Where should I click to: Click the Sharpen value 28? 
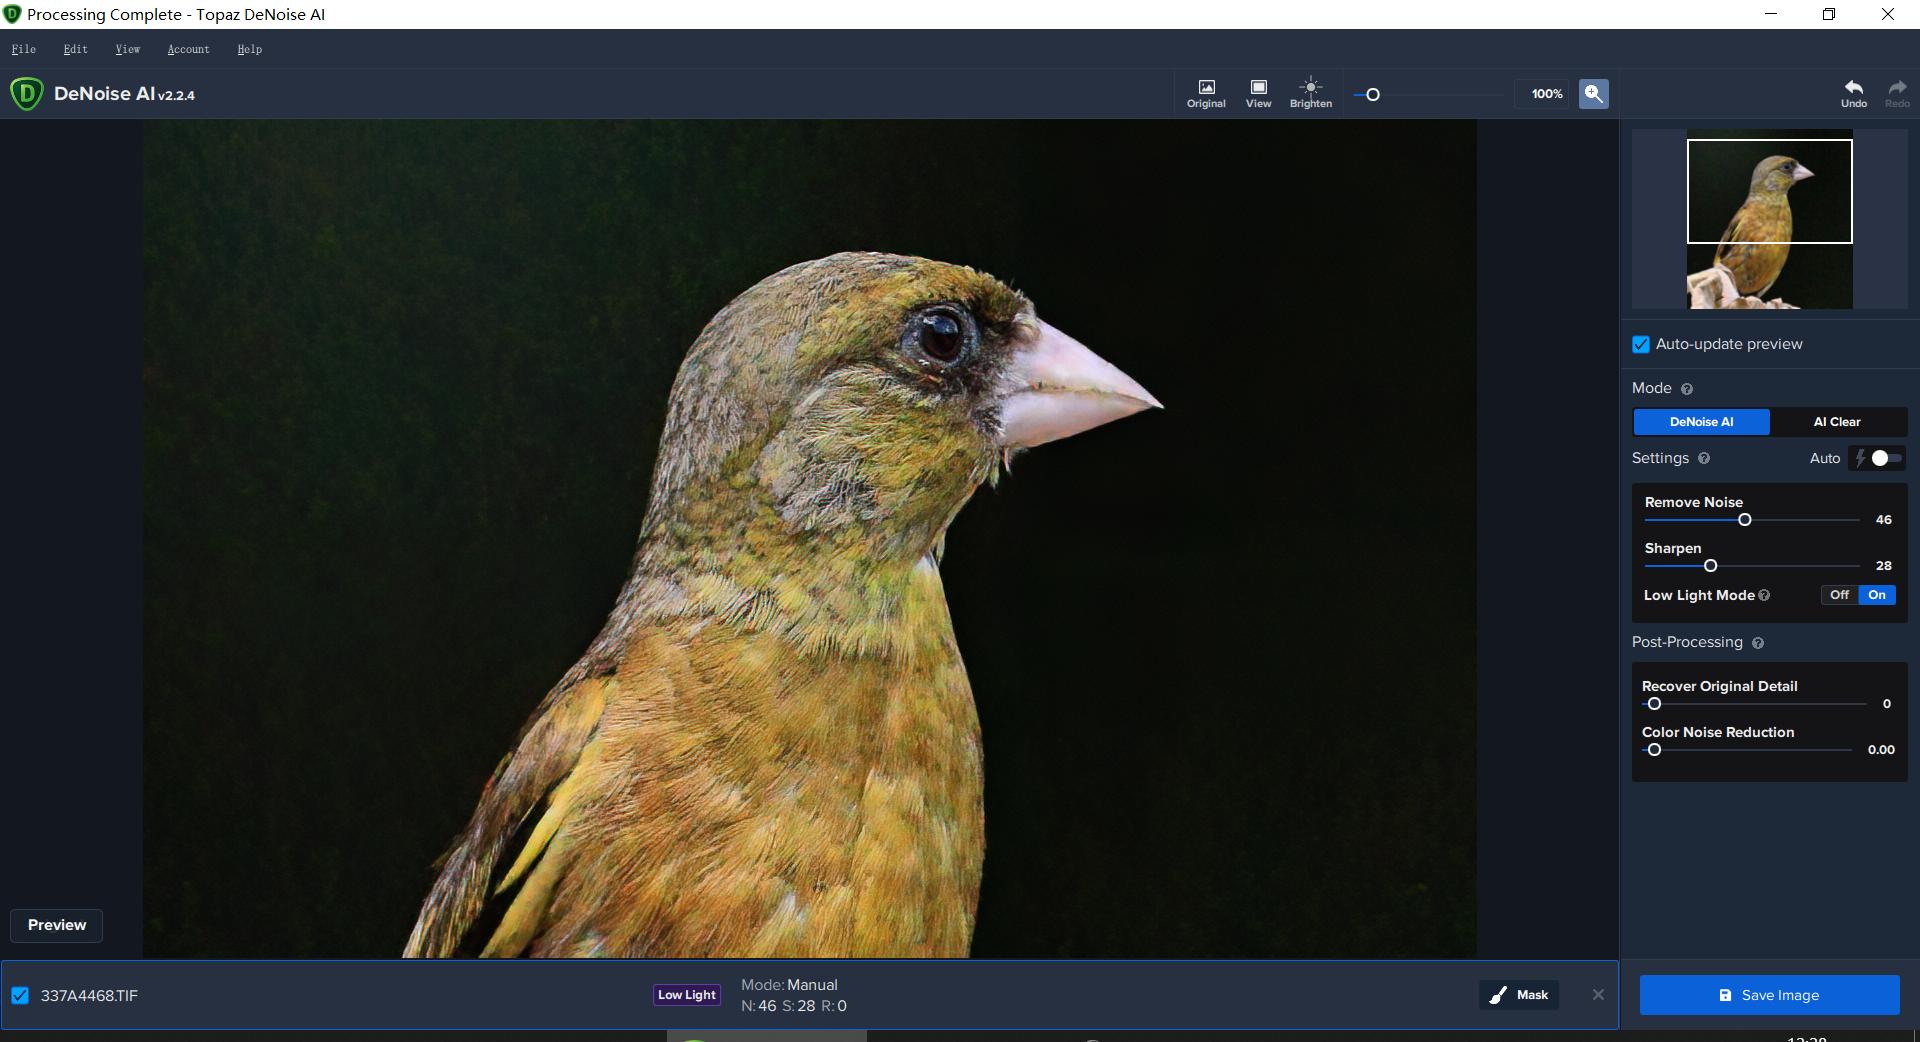coord(1884,566)
